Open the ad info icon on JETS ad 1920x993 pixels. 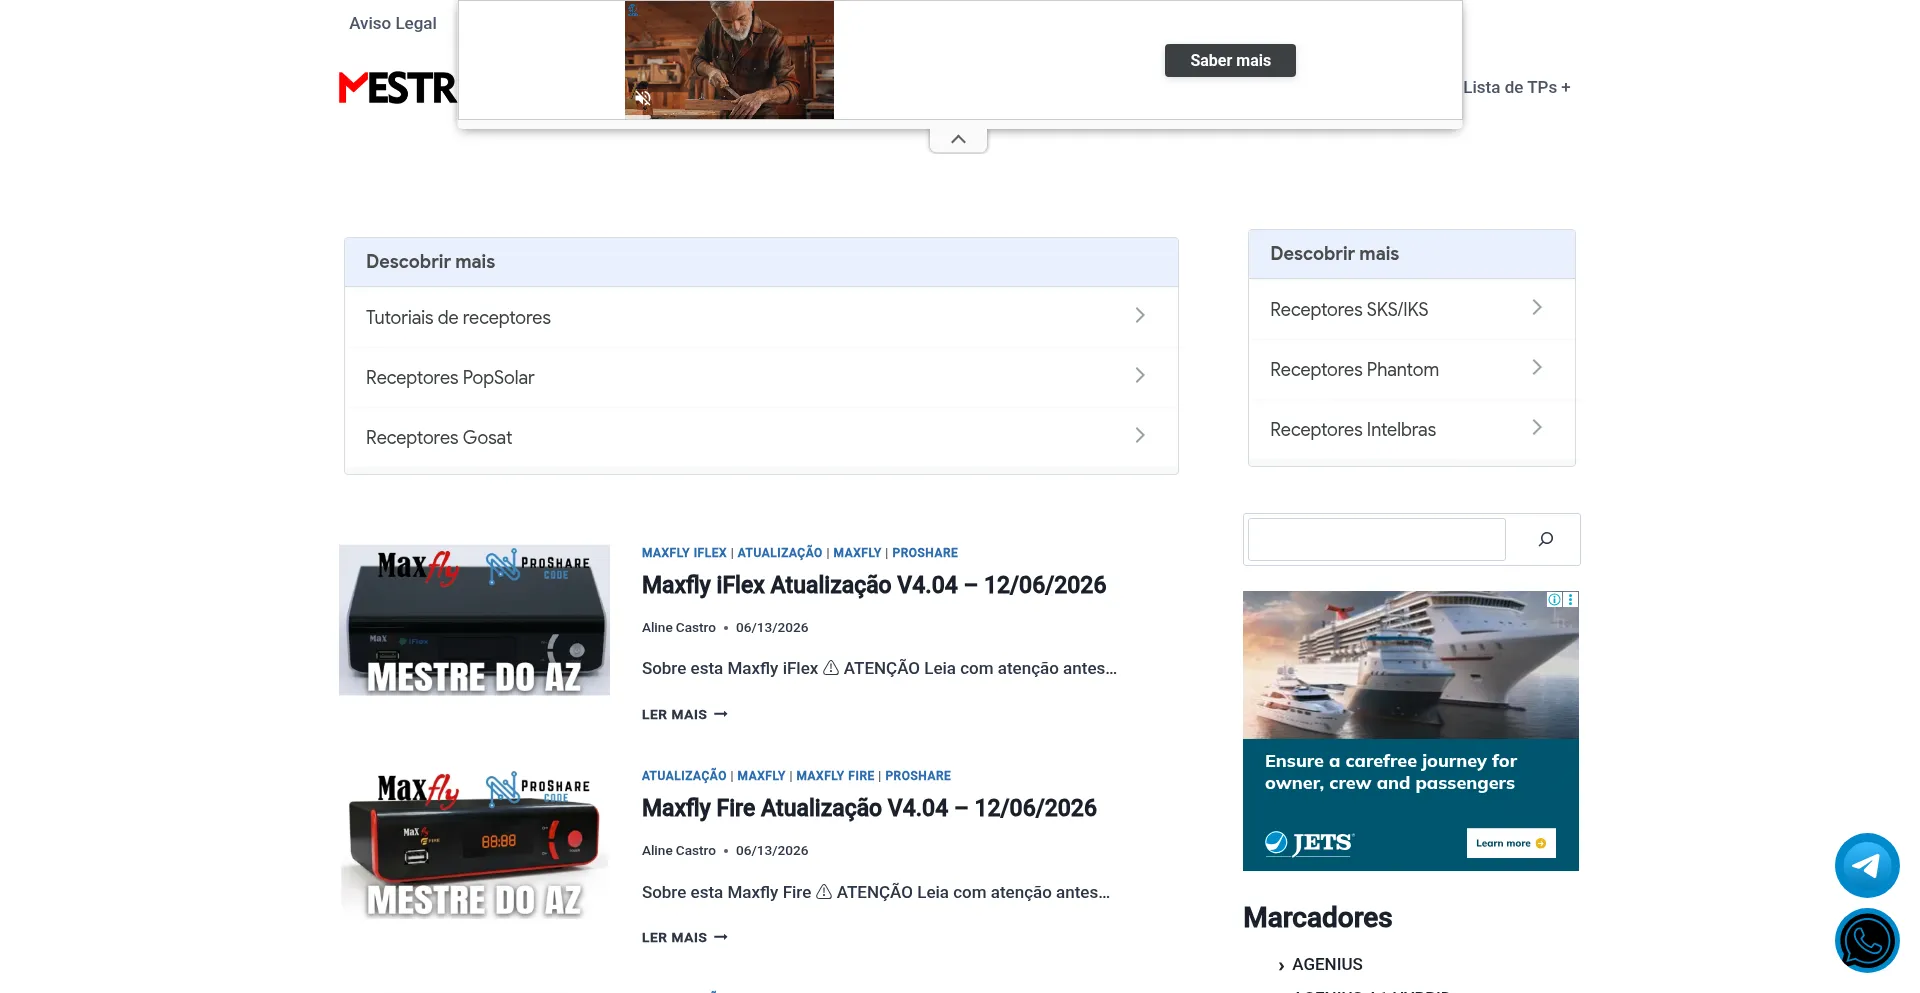click(x=1555, y=600)
